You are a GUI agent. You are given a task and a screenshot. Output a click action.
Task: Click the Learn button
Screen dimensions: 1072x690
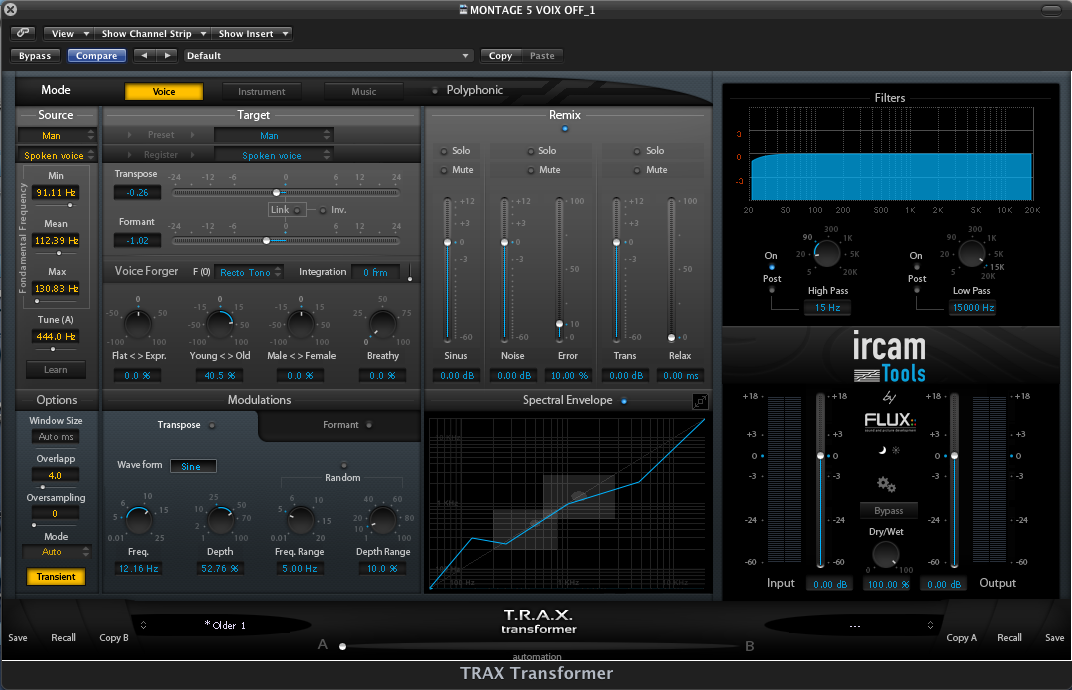click(56, 369)
